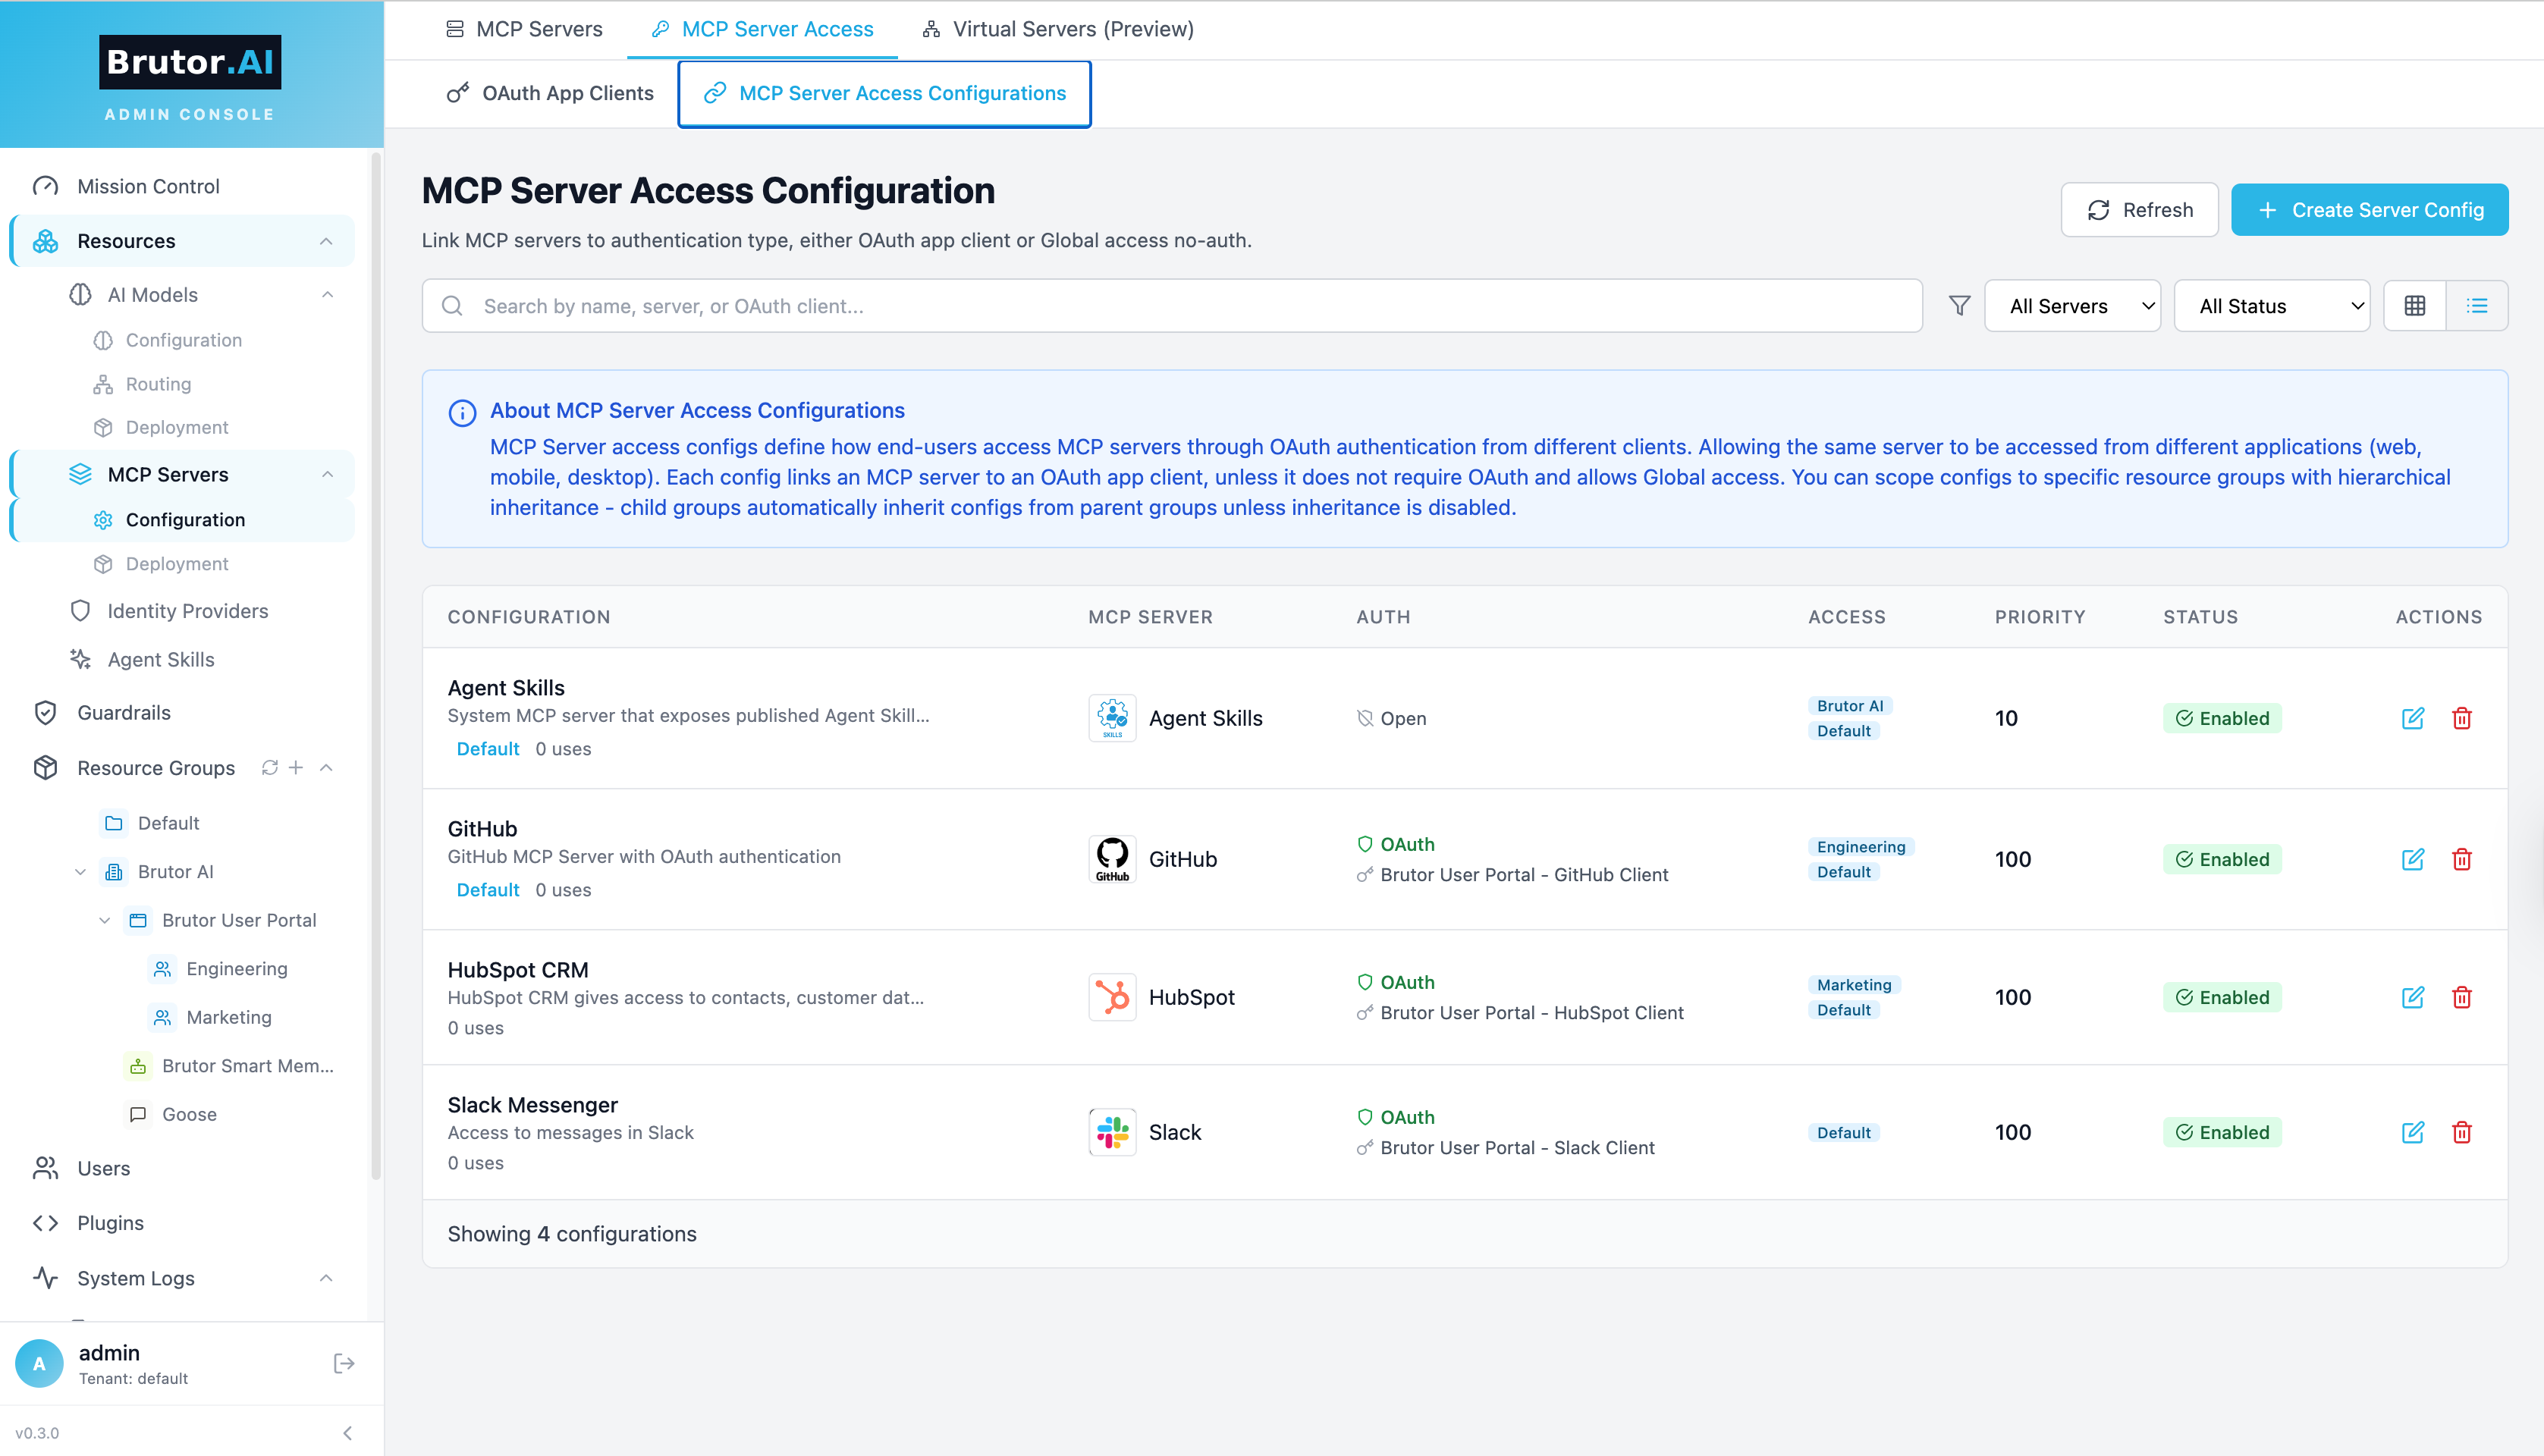Open the All Servers dropdown
The width and height of the screenshot is (2544, 1456).
click(2072, 305)
